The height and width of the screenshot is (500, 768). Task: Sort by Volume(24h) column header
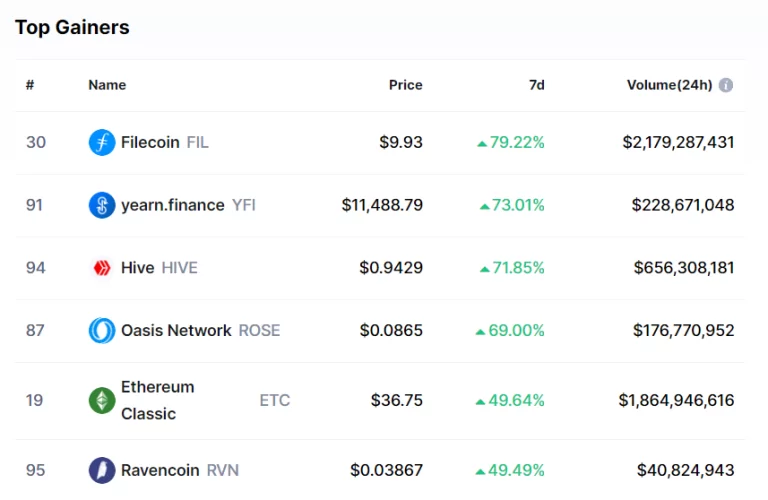pos(669,85)
